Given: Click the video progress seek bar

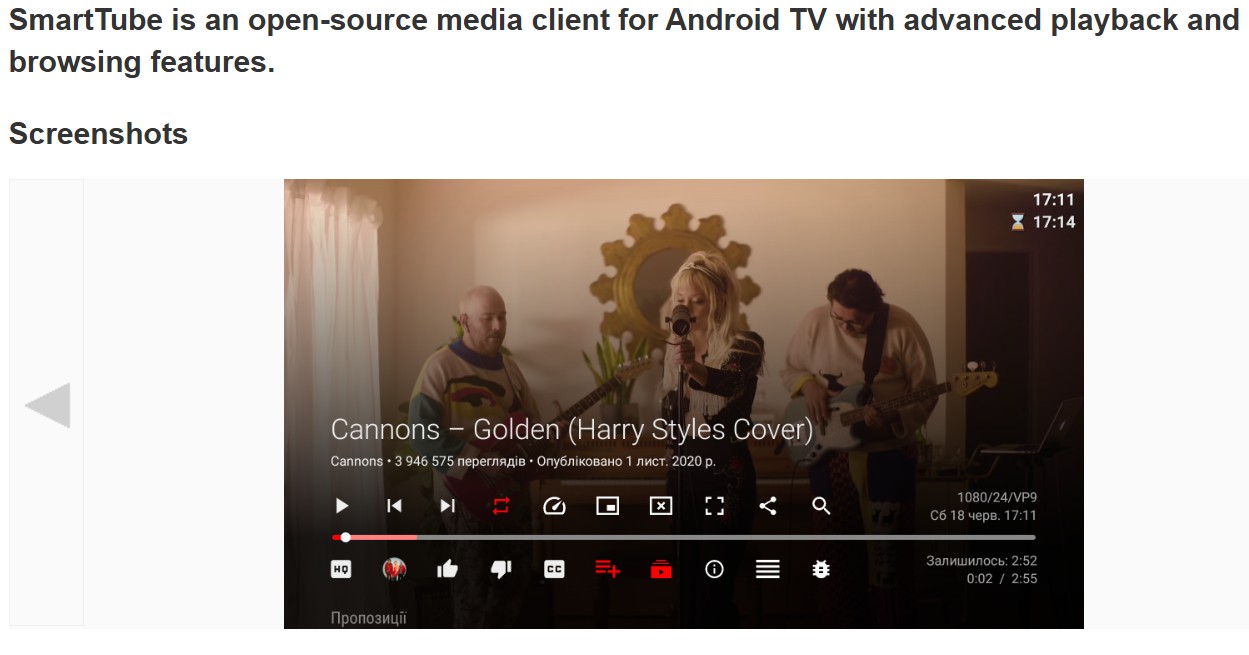Looking at the screenshot, I should pos(684,537).
